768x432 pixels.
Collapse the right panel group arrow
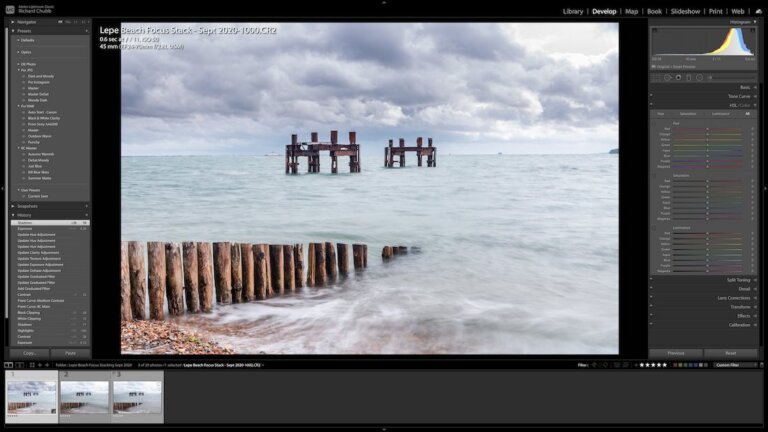click(766, 188)
